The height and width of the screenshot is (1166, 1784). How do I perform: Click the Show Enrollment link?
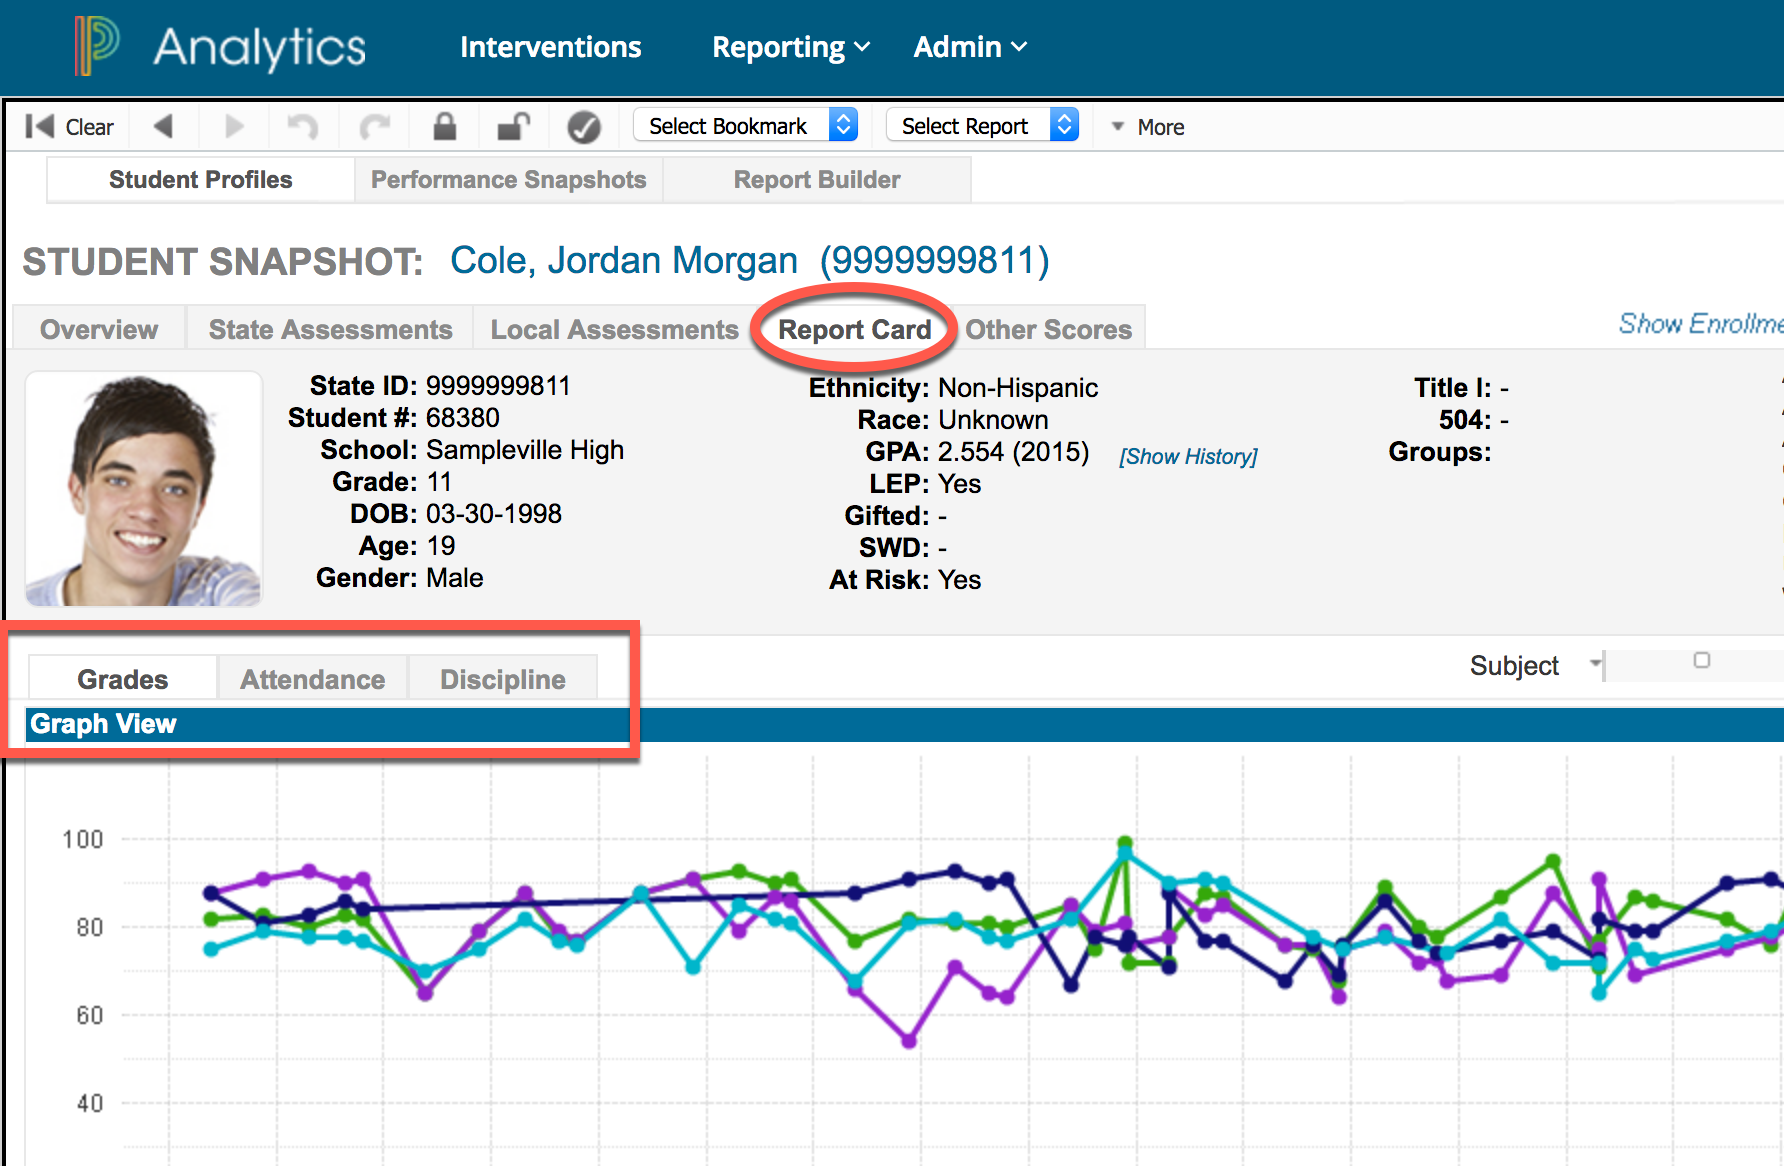tap(1700, 324)
